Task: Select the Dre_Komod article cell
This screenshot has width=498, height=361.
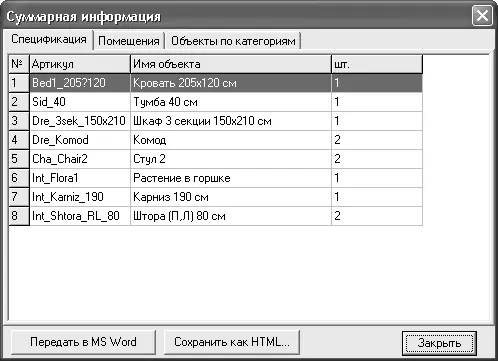Action: [x=80, y=140]
